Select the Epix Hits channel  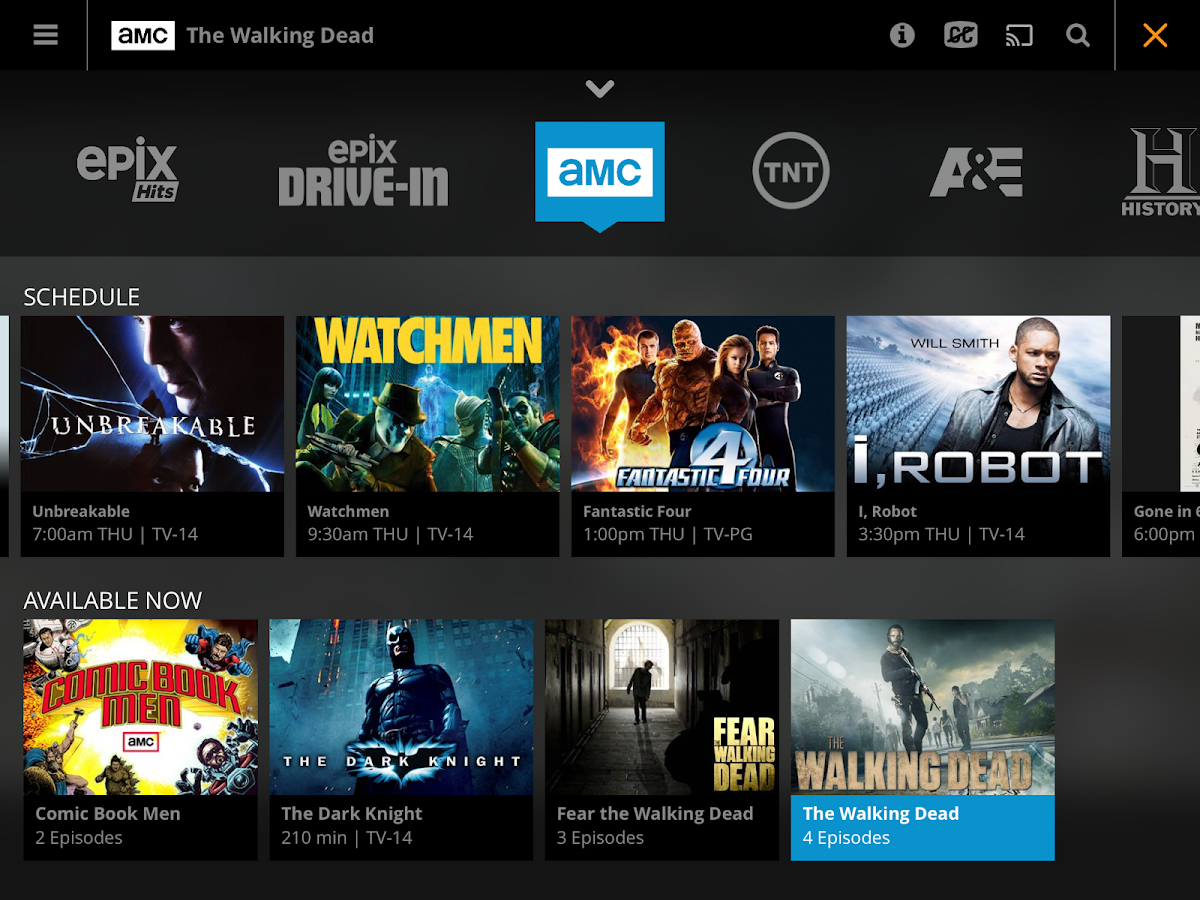(127, 170)
